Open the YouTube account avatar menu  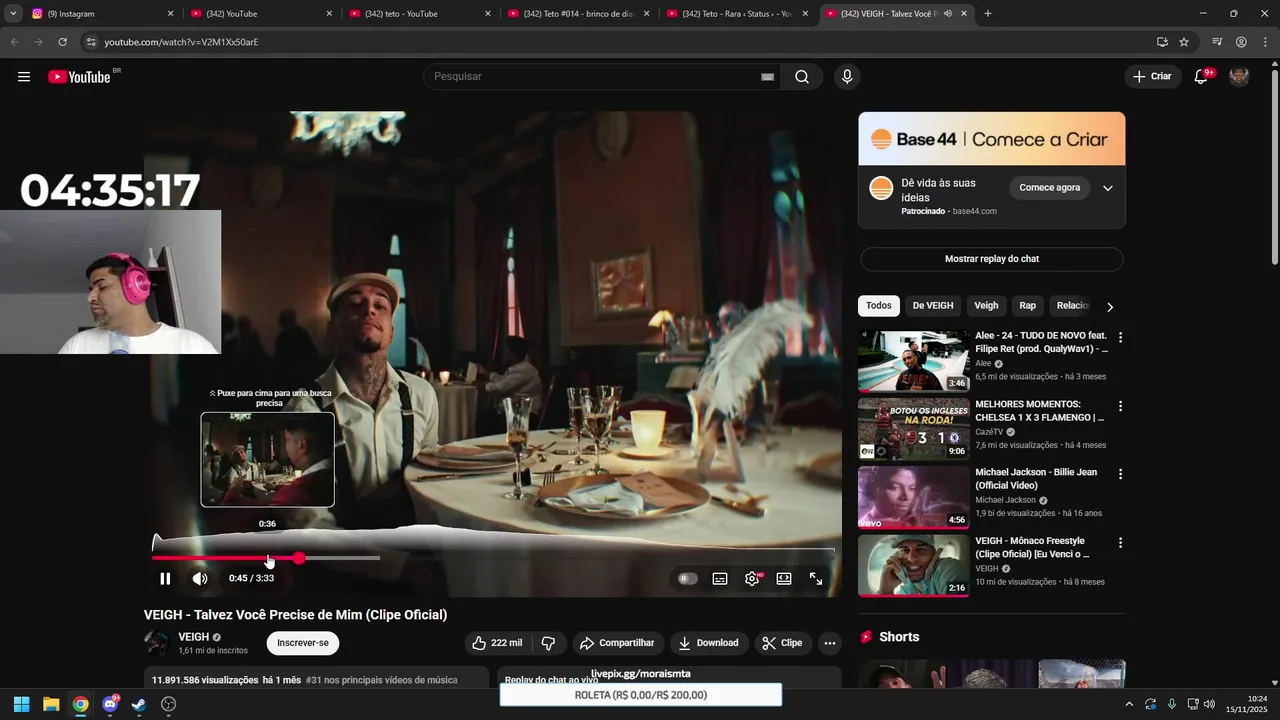(x=1239, y=77)
